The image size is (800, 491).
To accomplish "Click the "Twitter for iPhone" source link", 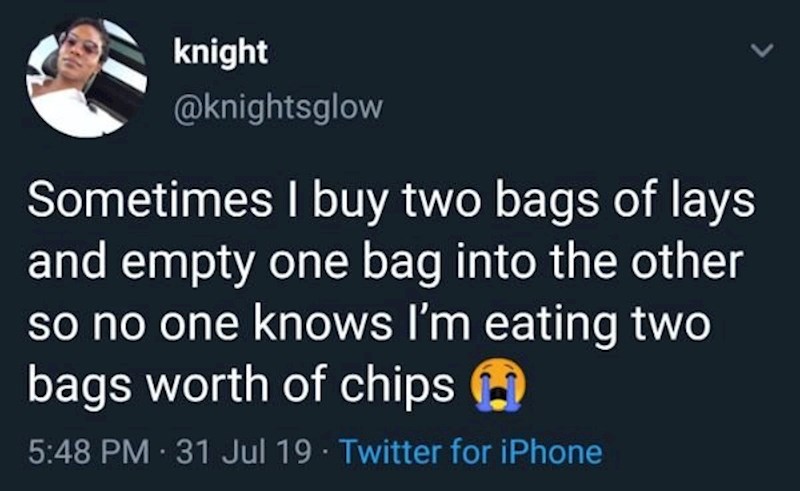I will coord(471,452).
